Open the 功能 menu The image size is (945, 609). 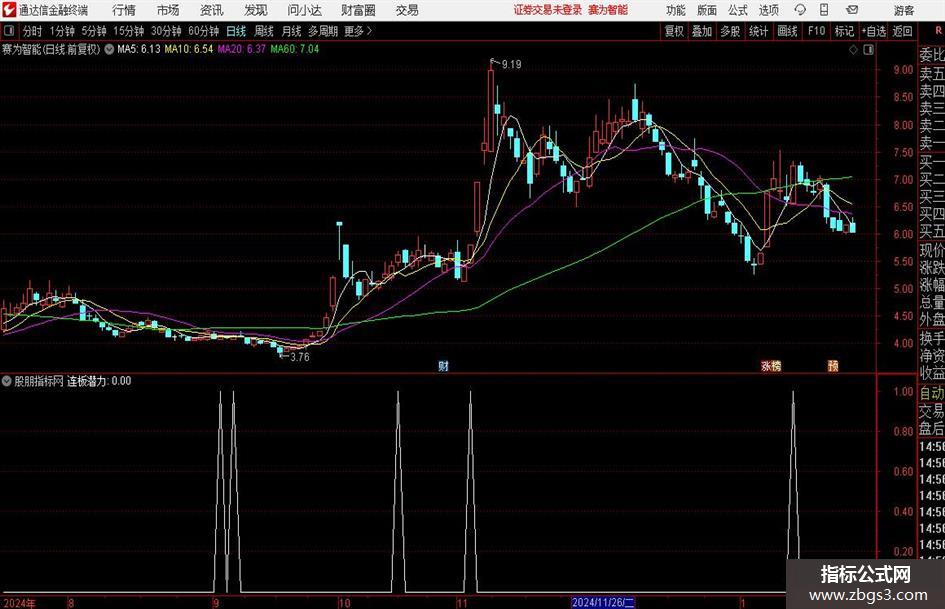(x=676, y=10)
